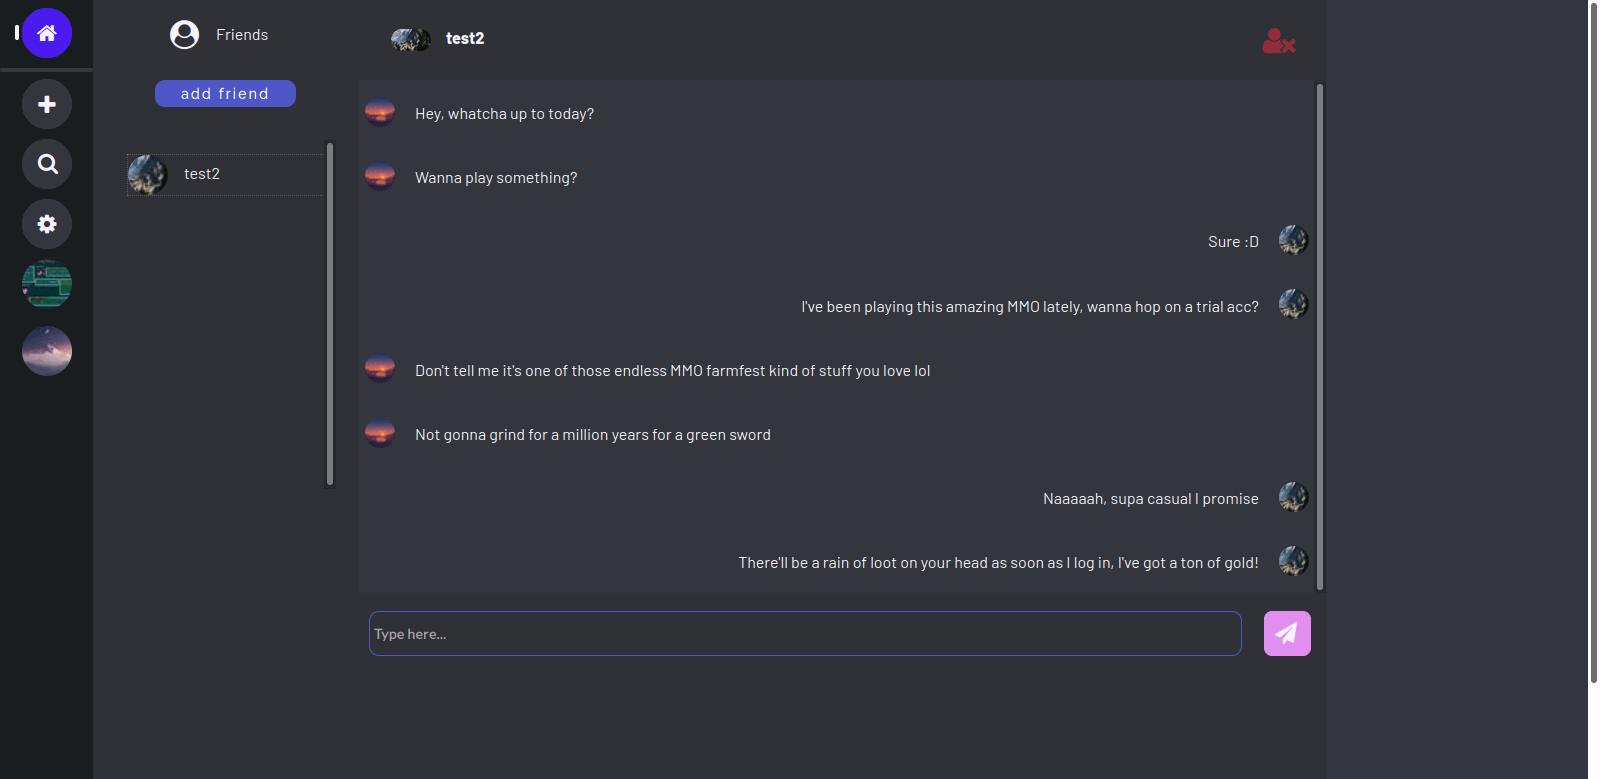Click the Friends heading label
1600x779 pixels.
click(x=242, y=34)
